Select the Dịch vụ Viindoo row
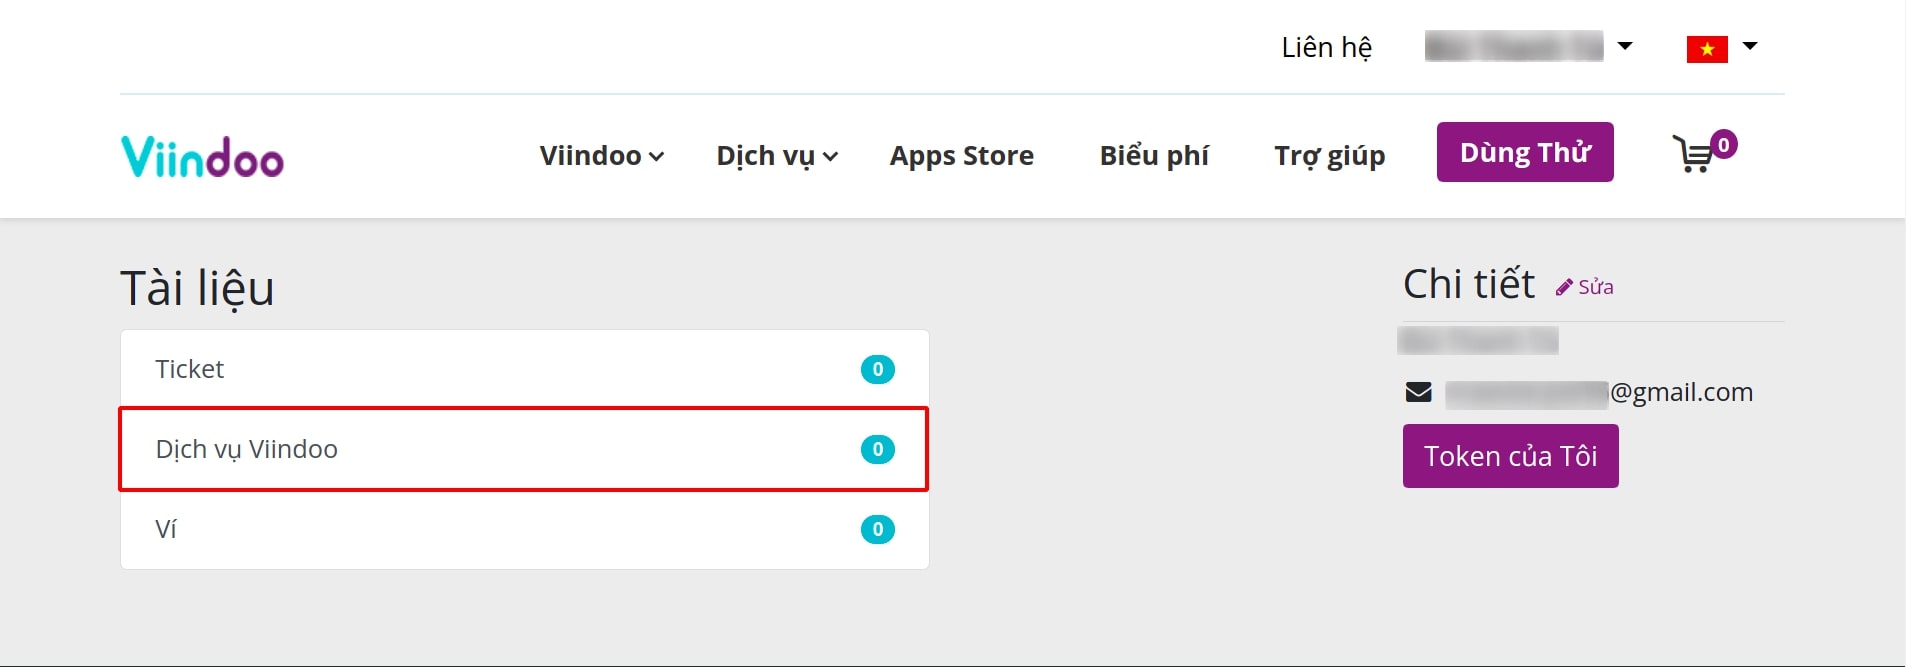The width and height of the screenshot is (1906, 667). coord(524,449)
